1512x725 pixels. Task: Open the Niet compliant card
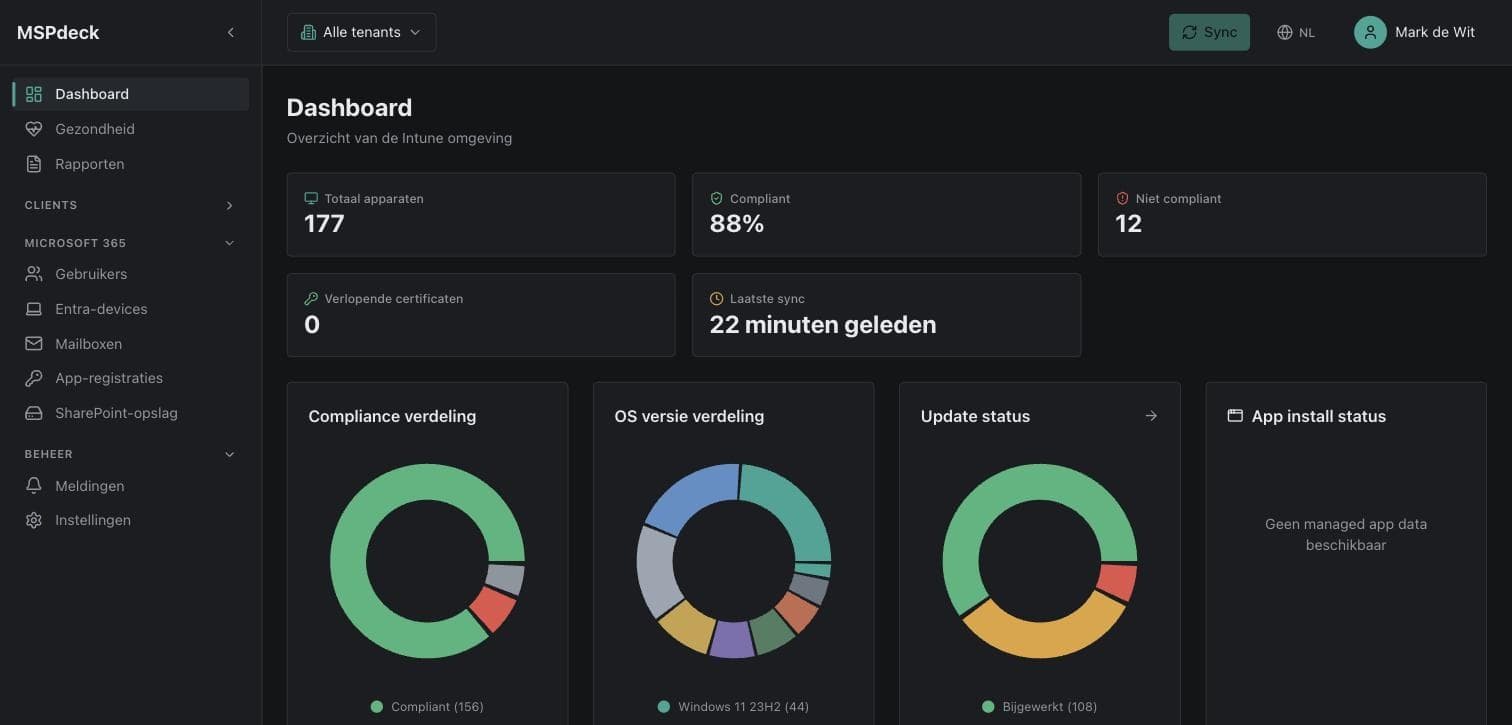1292,215
